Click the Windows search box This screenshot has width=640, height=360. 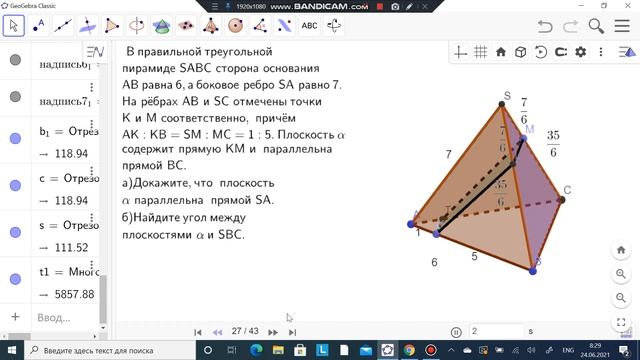click(x=110, y=350)
